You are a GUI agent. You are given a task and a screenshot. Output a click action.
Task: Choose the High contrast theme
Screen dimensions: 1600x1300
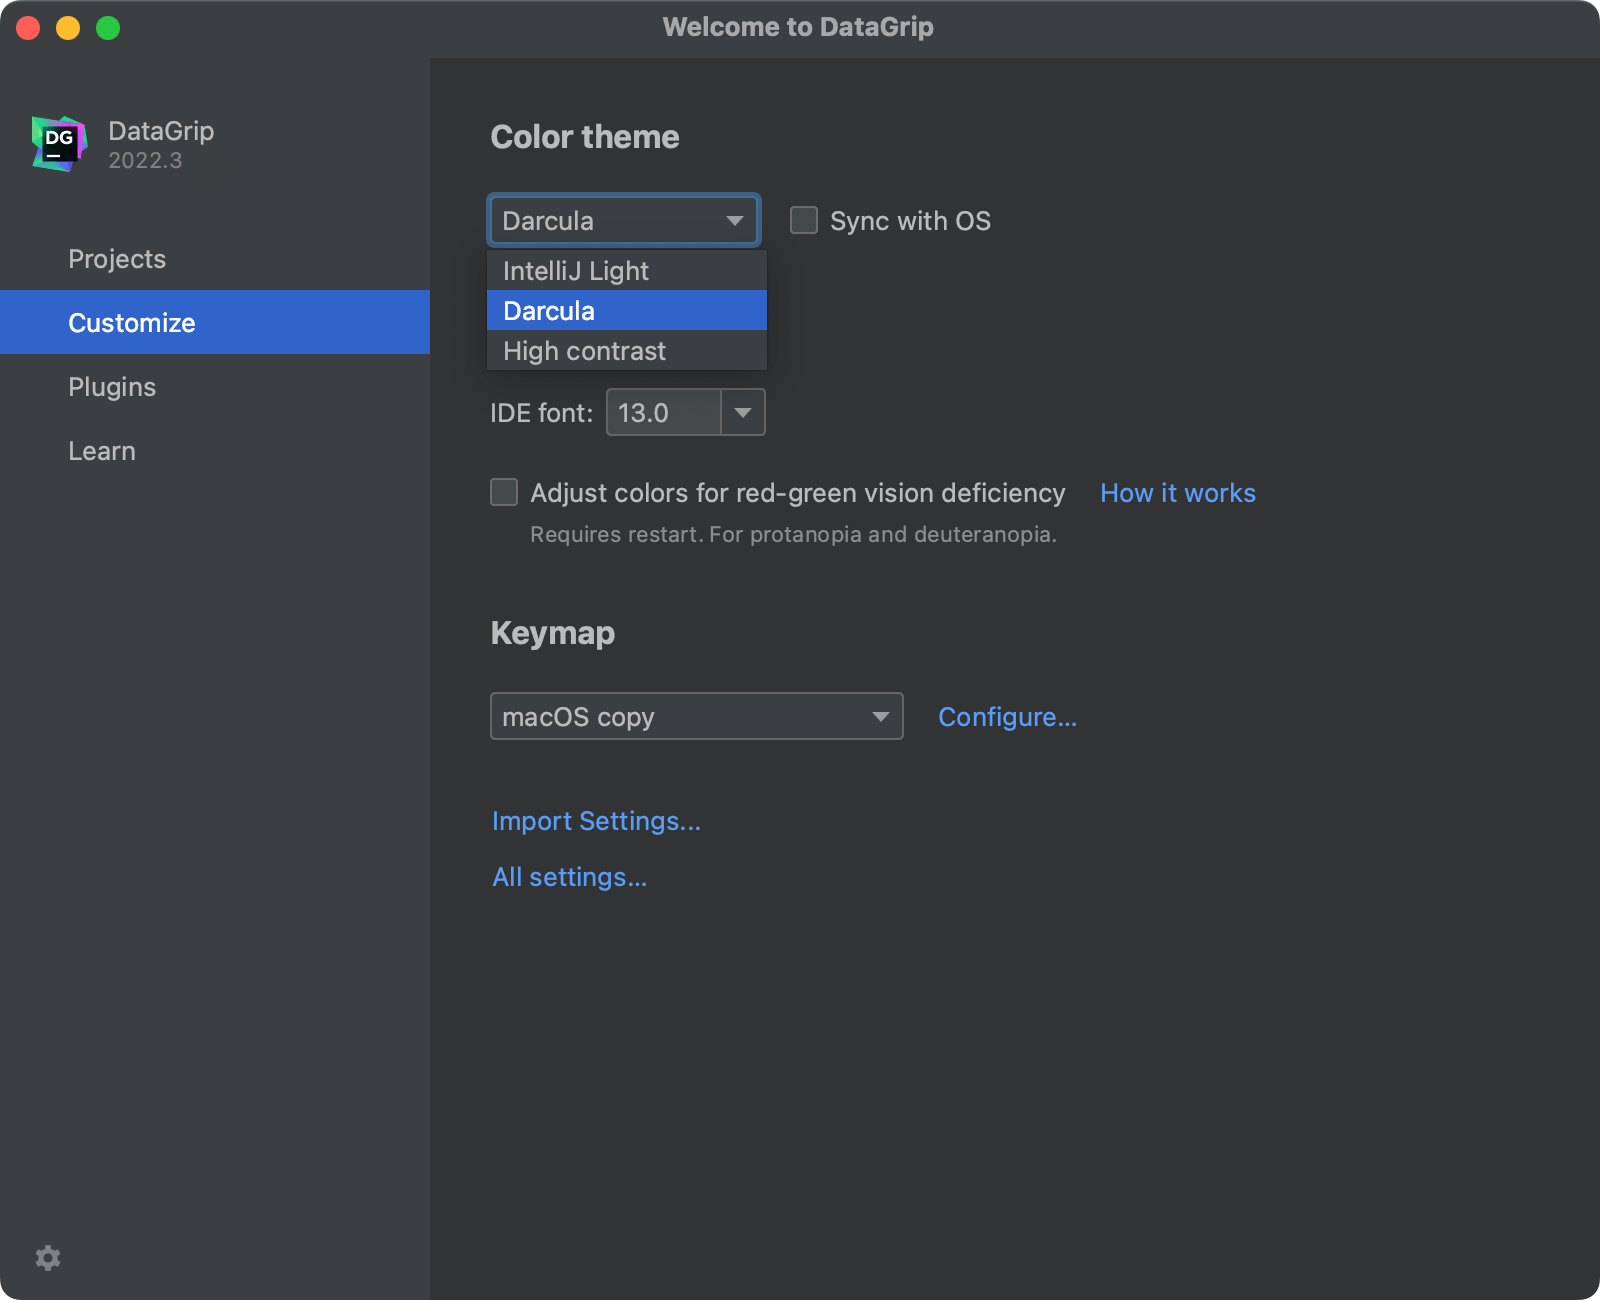coord(583,350)
